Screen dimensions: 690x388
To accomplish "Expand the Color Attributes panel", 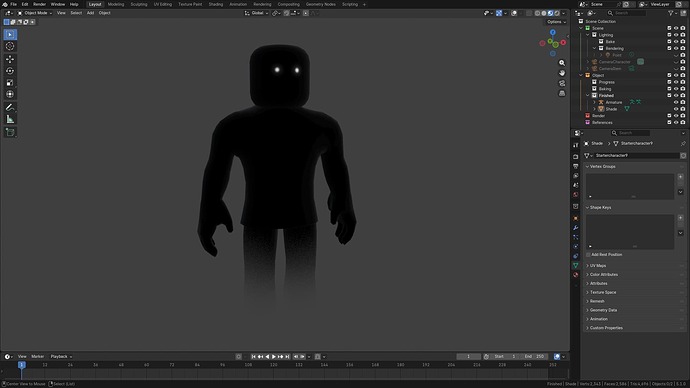I will coord(604,275).
